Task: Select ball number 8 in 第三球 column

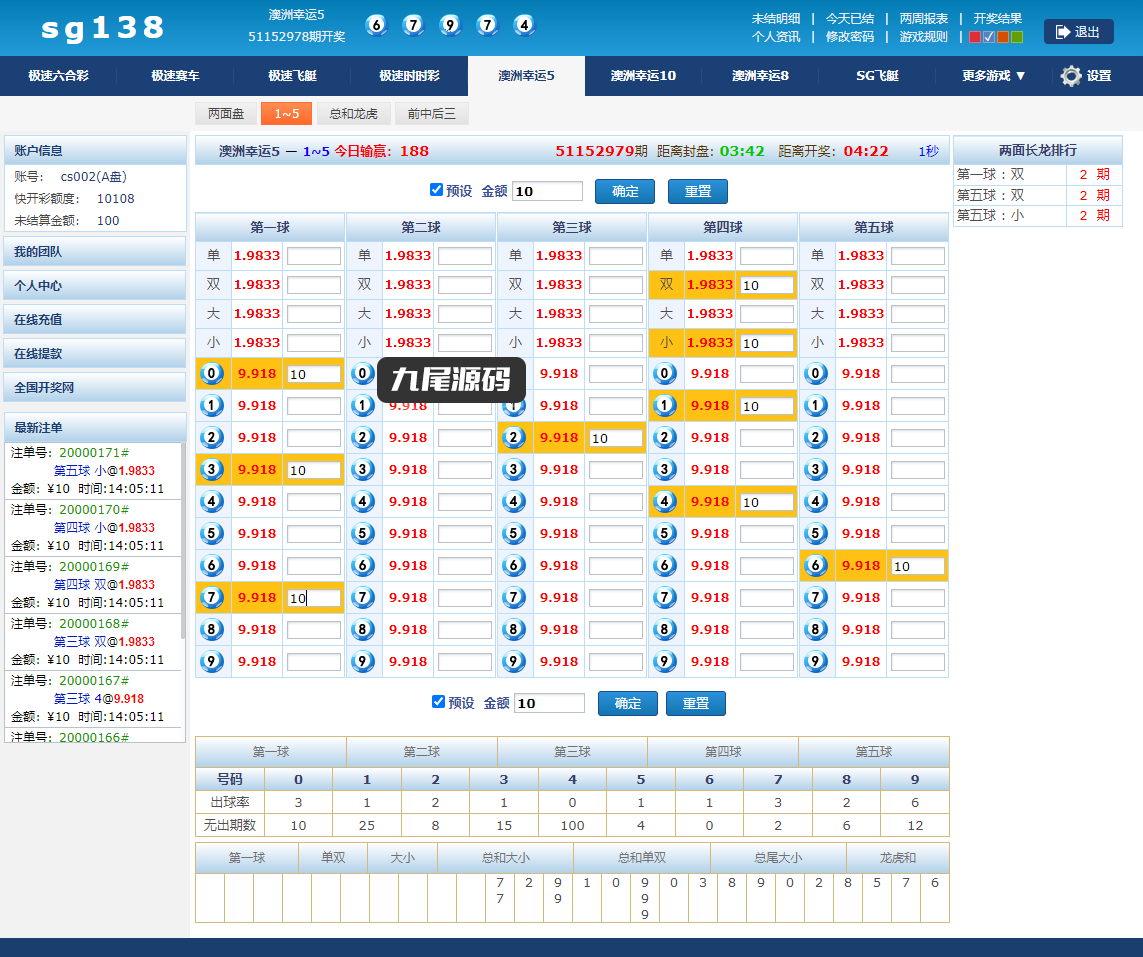Action: click(x=514, y=630)
